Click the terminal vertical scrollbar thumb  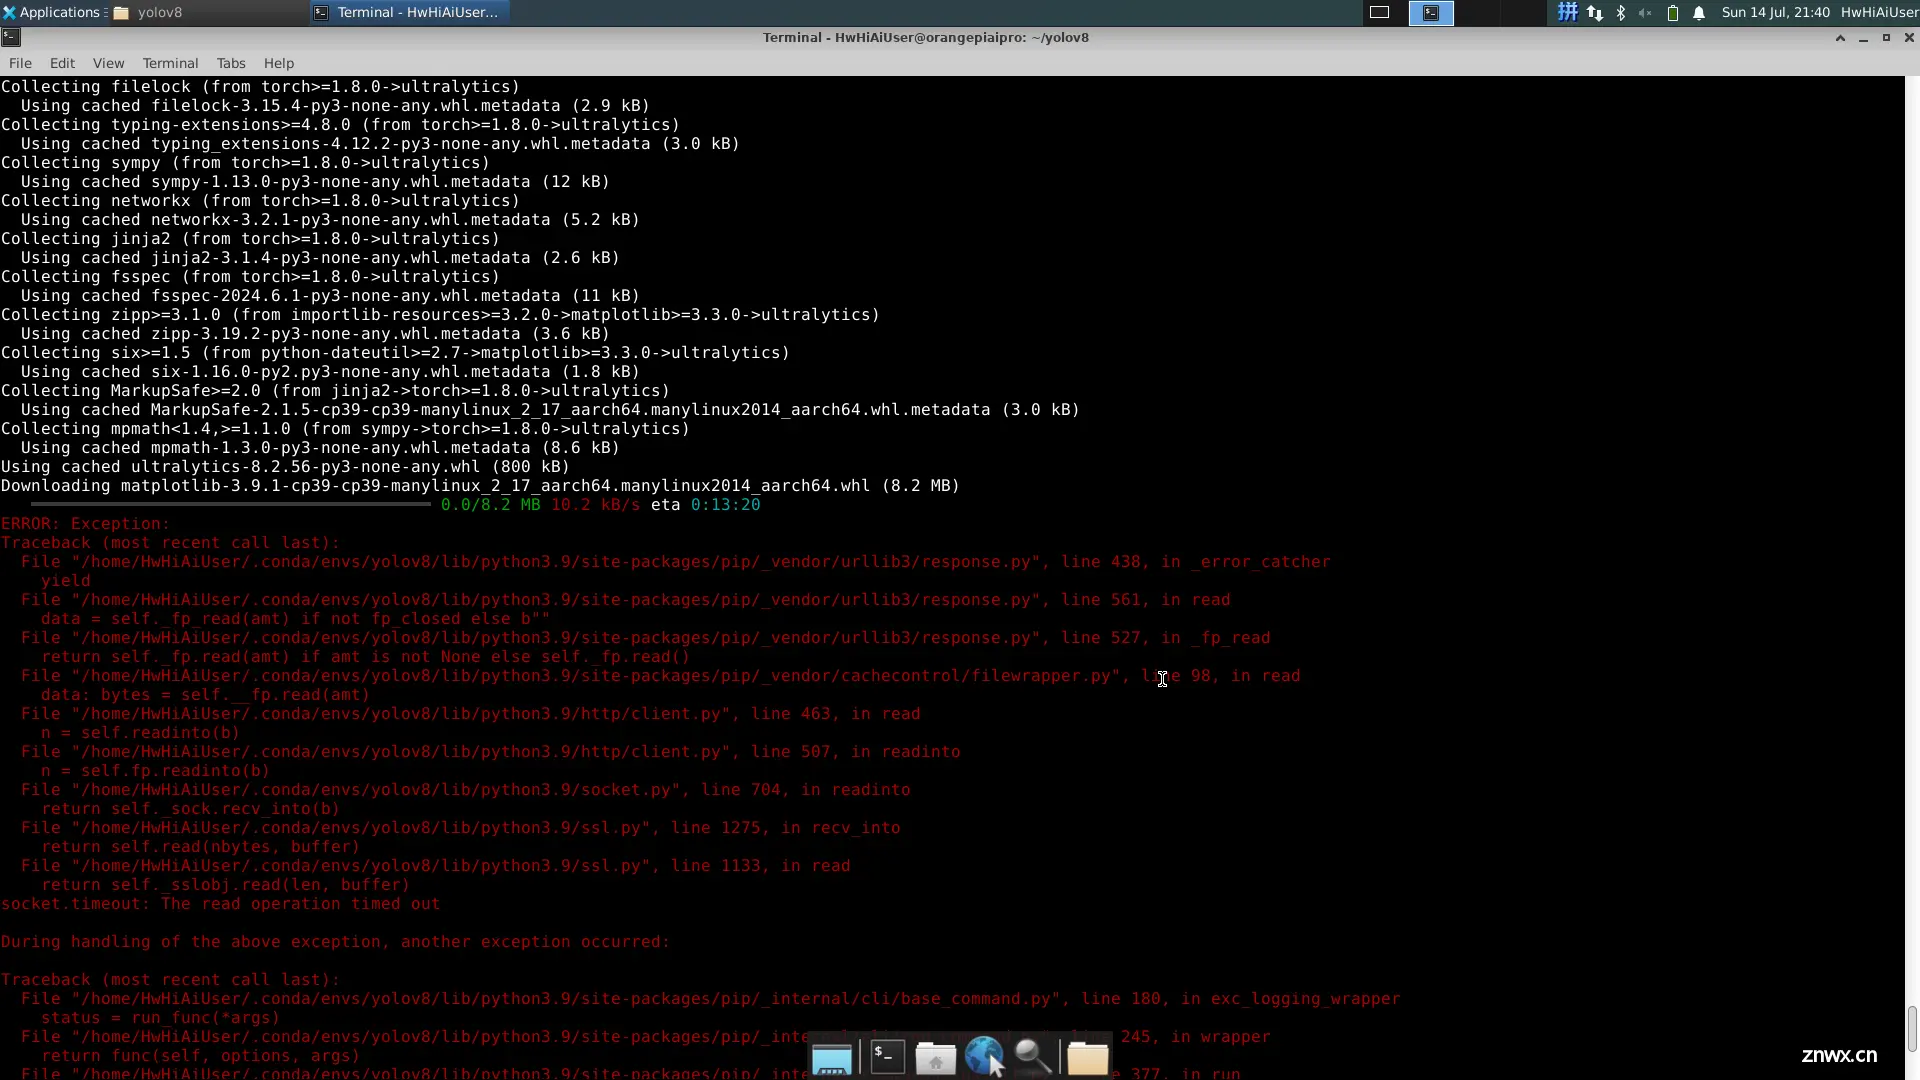(x=1912, y=1028)
